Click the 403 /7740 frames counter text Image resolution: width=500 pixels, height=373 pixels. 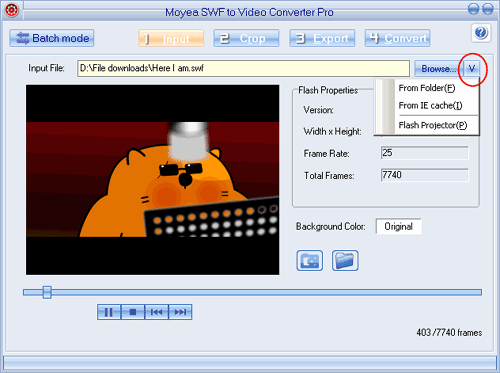pos(449,333)
